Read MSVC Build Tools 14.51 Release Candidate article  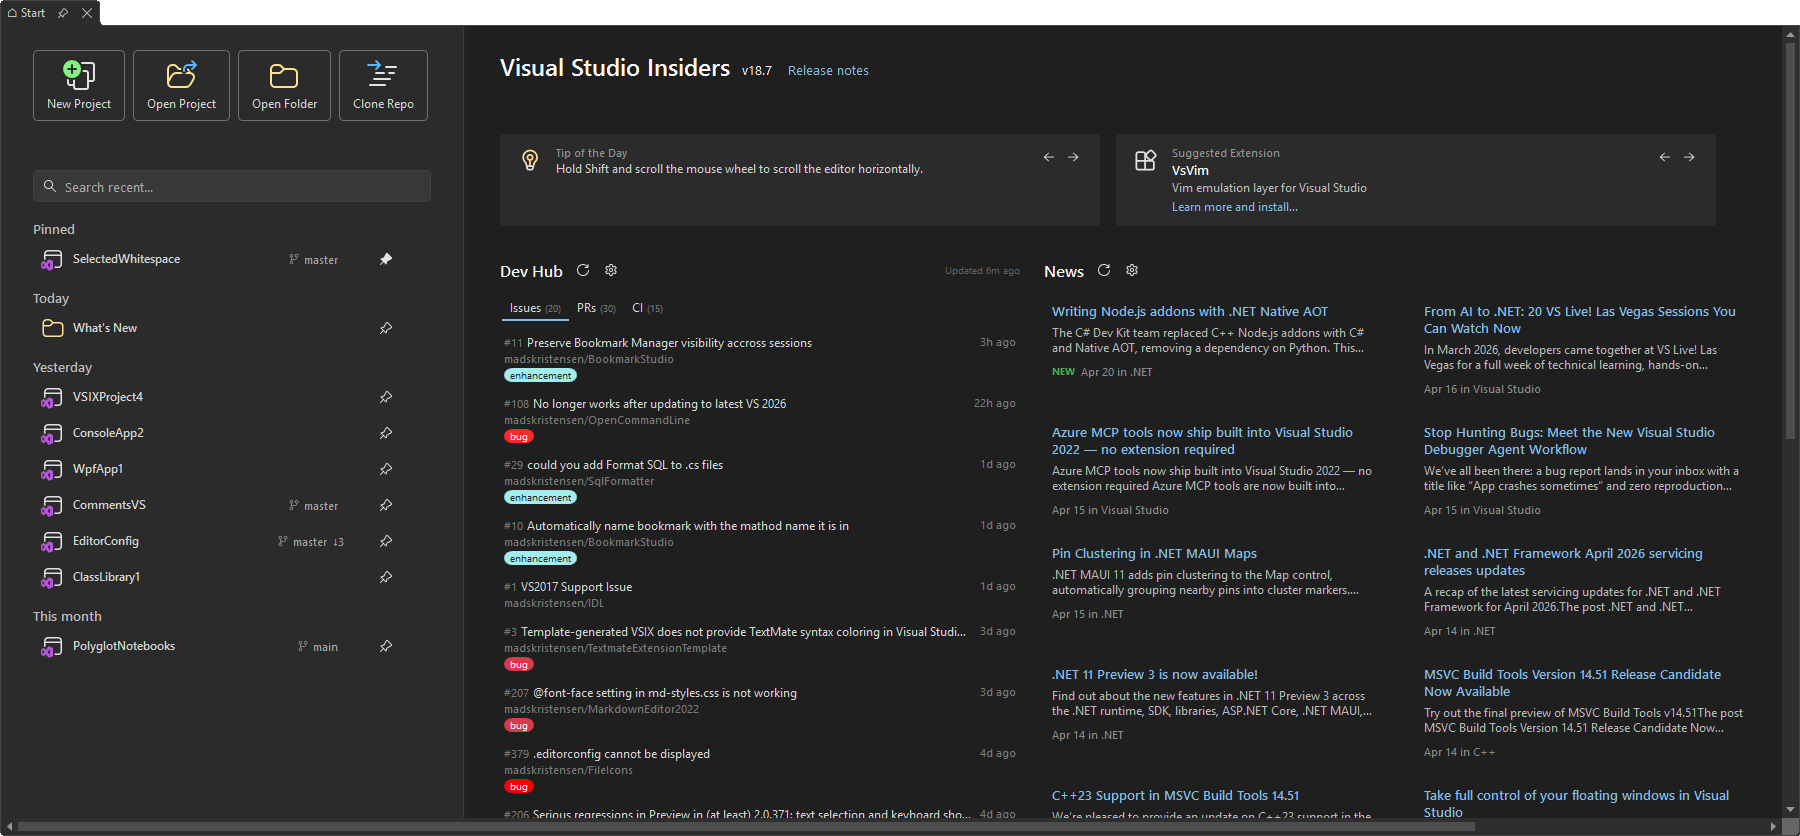tap(1572, 683)
